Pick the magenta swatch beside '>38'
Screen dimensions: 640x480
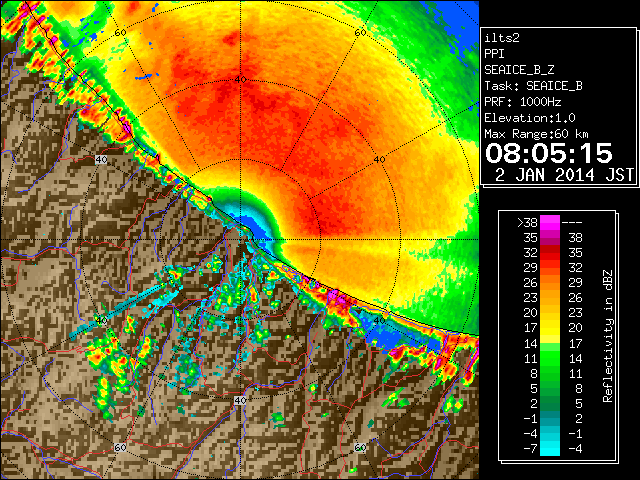(550, 223)
